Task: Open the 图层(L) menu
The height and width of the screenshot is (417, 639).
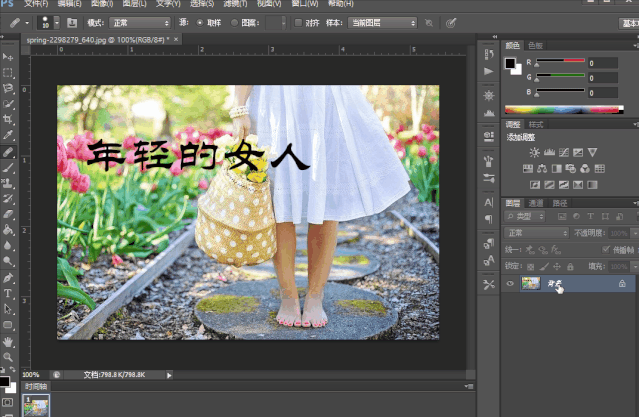Action: tap(134, 4)
